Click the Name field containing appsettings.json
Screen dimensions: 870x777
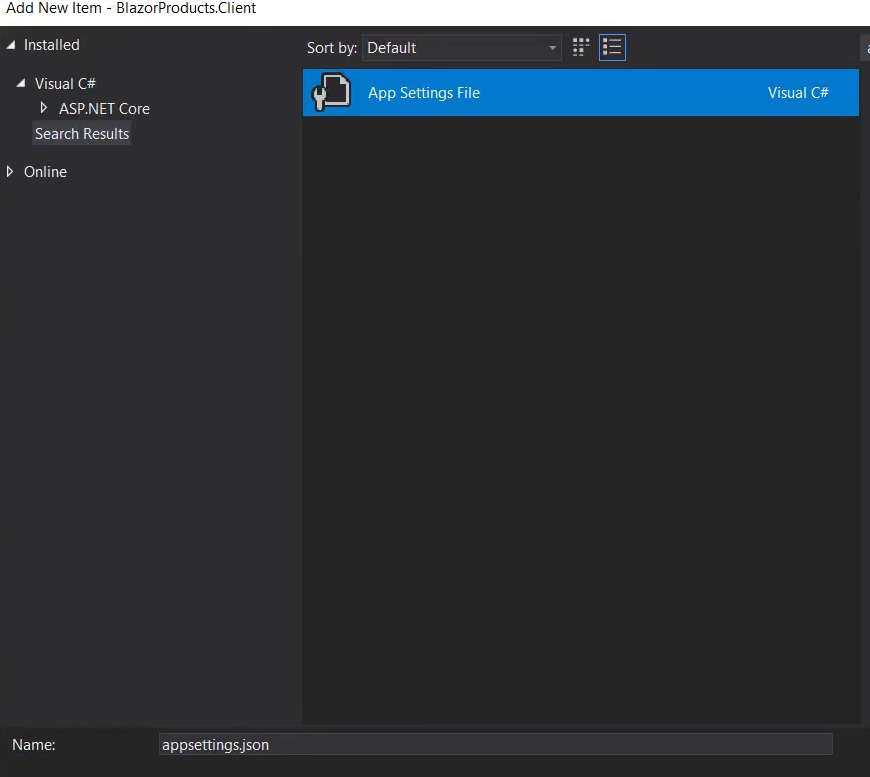495,744
